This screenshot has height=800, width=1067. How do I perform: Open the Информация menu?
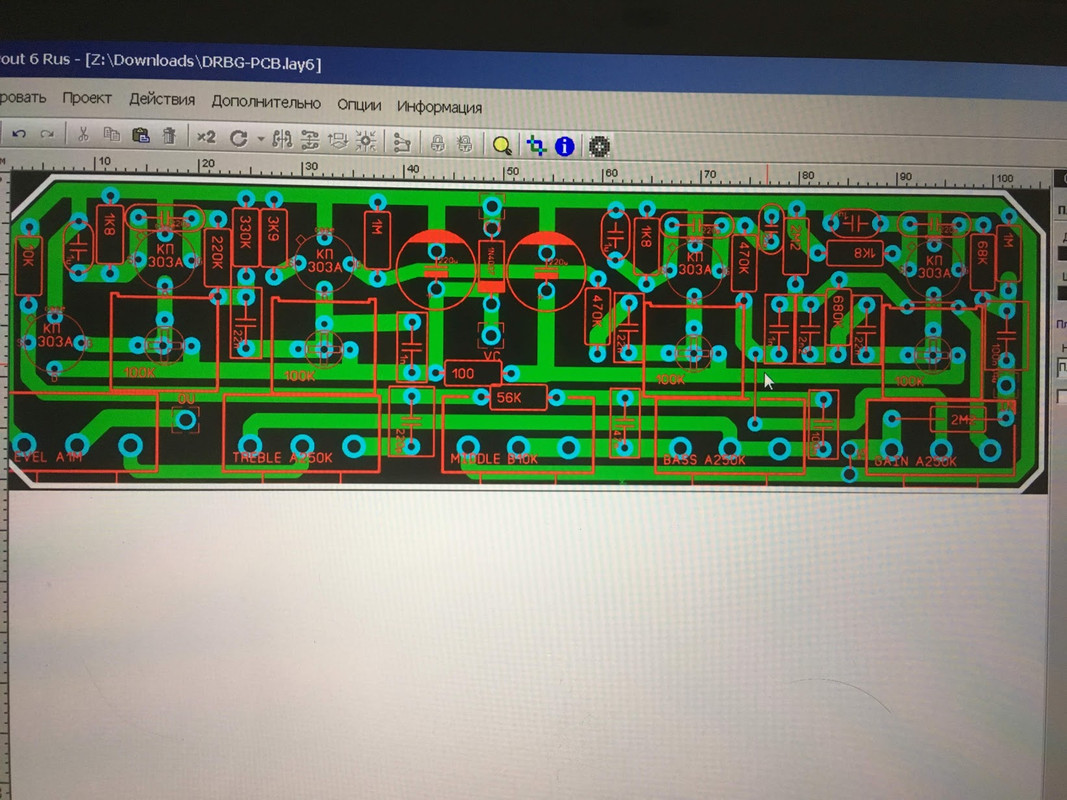[x=440, y=107]
